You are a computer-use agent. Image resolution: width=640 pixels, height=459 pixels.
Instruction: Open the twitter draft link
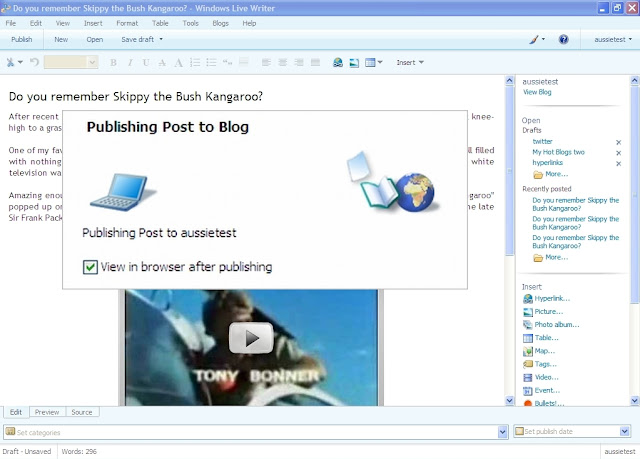542,142
